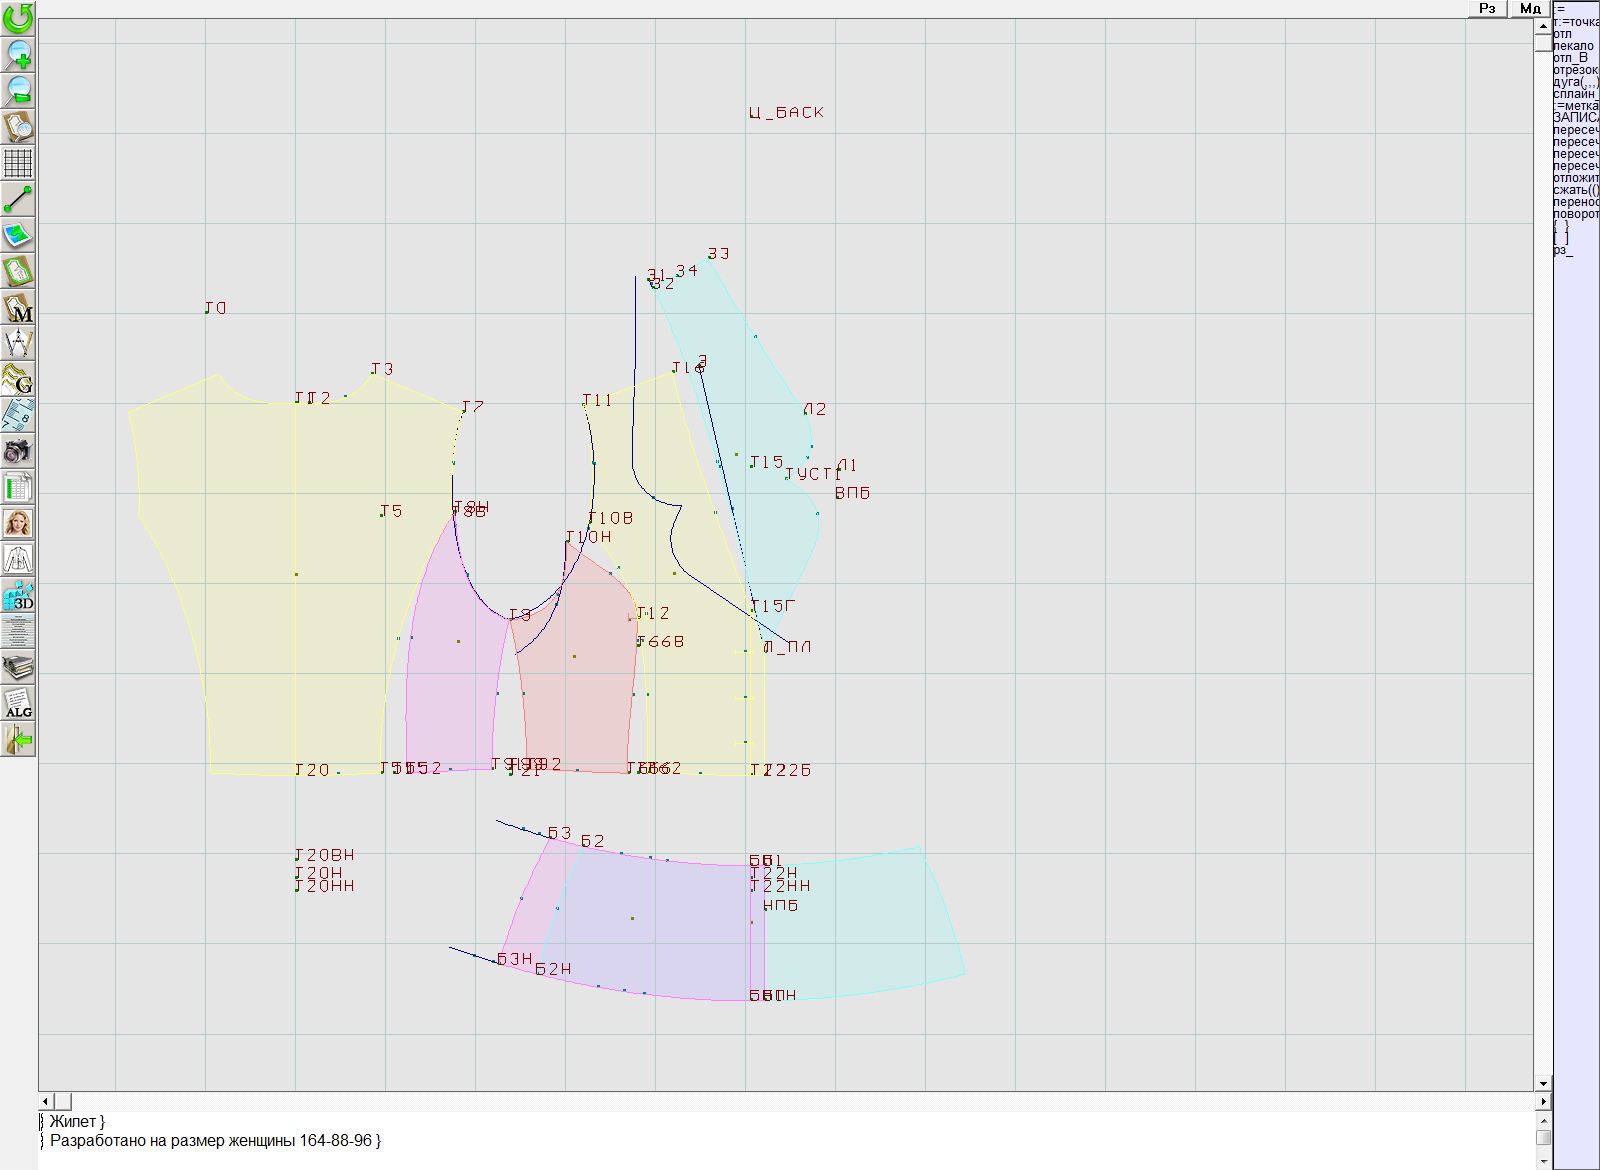
Task: Select the line segment measuring tool
Action: click(x=18, y=200)
